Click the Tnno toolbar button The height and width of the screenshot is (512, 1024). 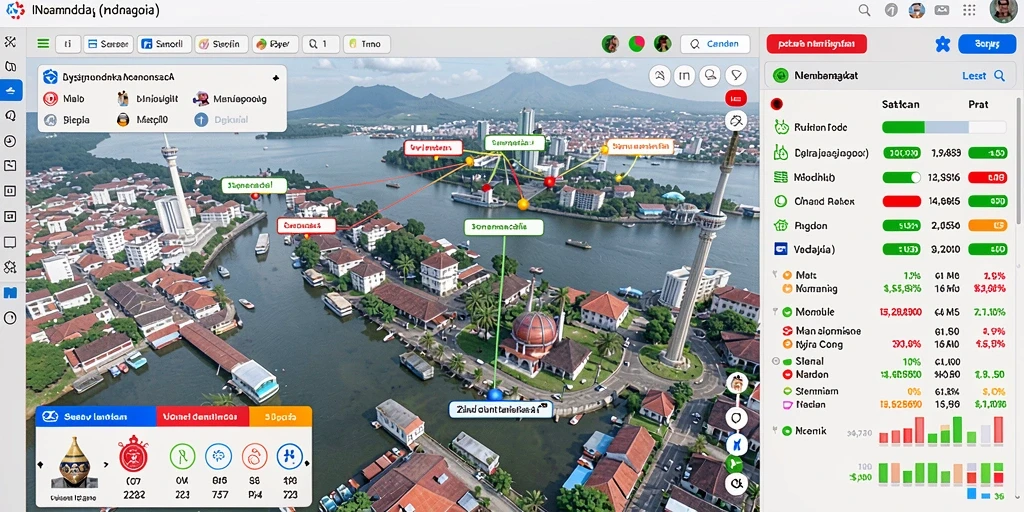click(x=366, y=44)
